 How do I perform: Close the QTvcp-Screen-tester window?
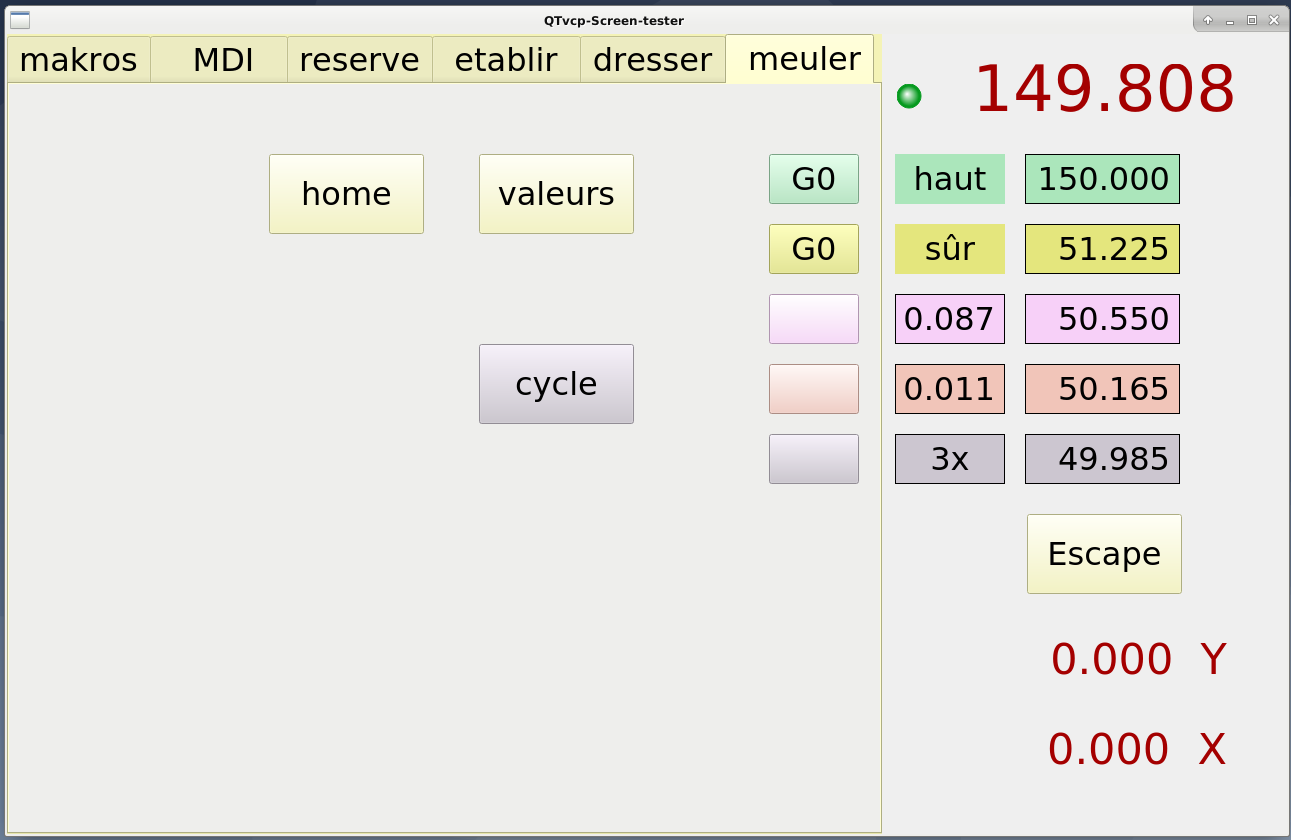click(x=1274, y=20)
